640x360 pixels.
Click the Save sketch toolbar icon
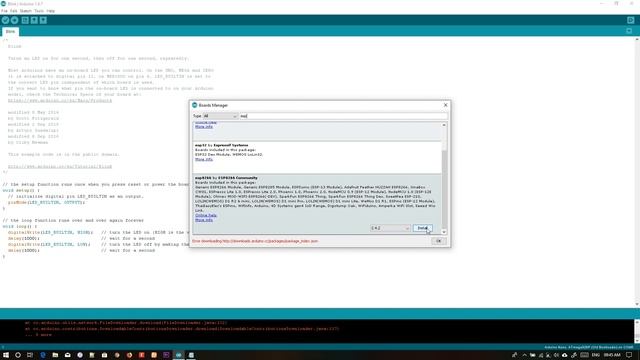43,20
